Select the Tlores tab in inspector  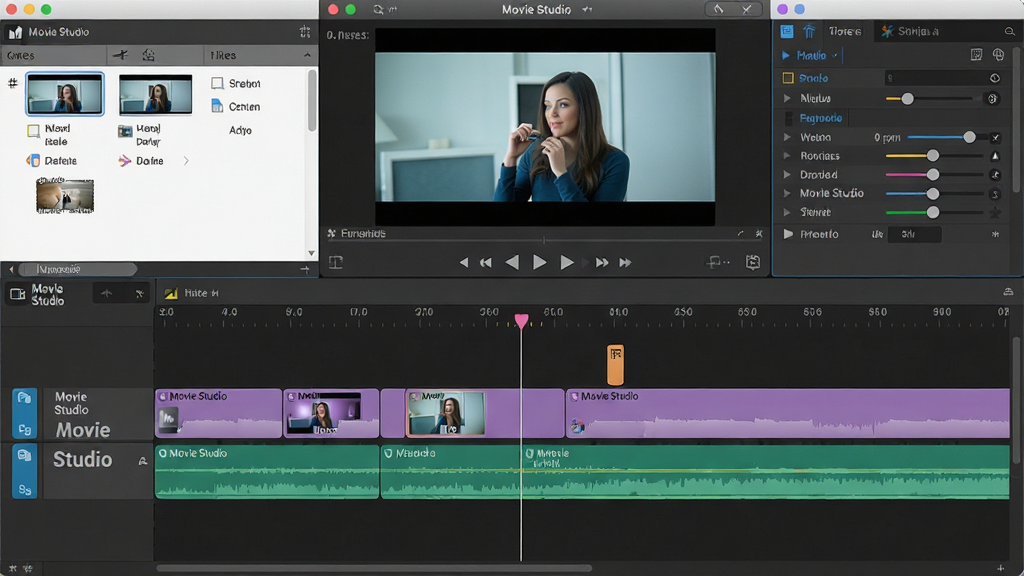tap(844, 31)
